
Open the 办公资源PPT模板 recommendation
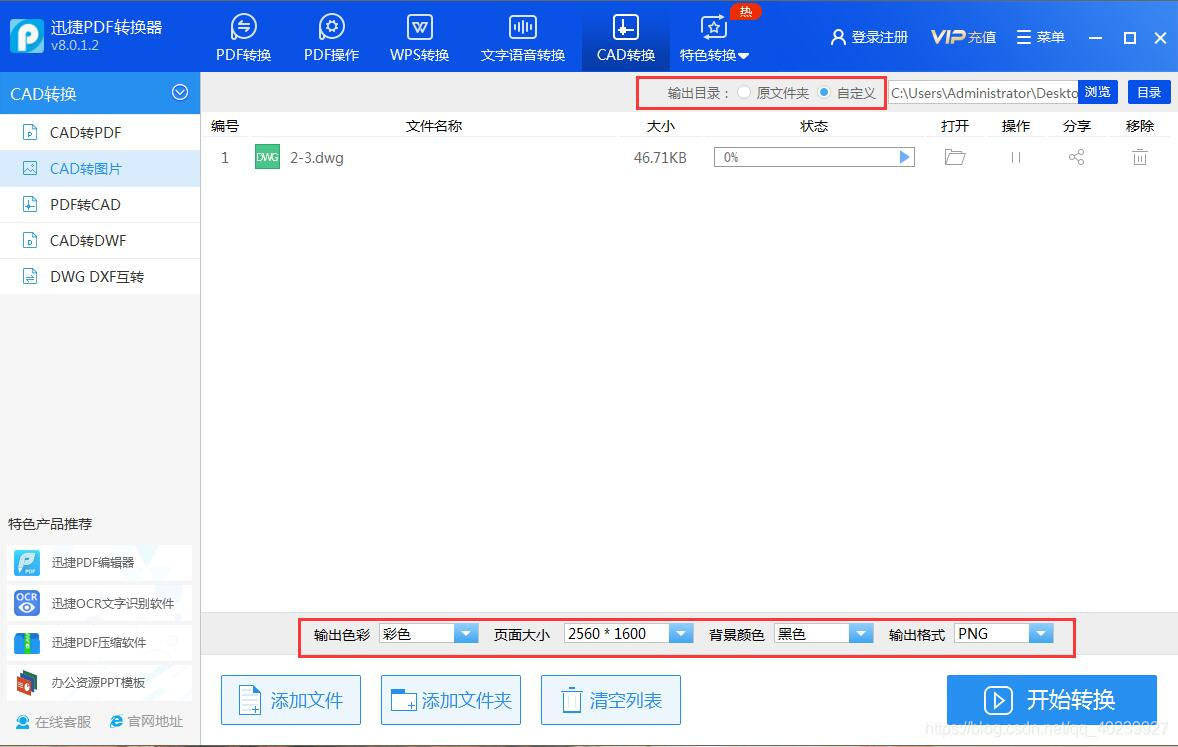99,682
